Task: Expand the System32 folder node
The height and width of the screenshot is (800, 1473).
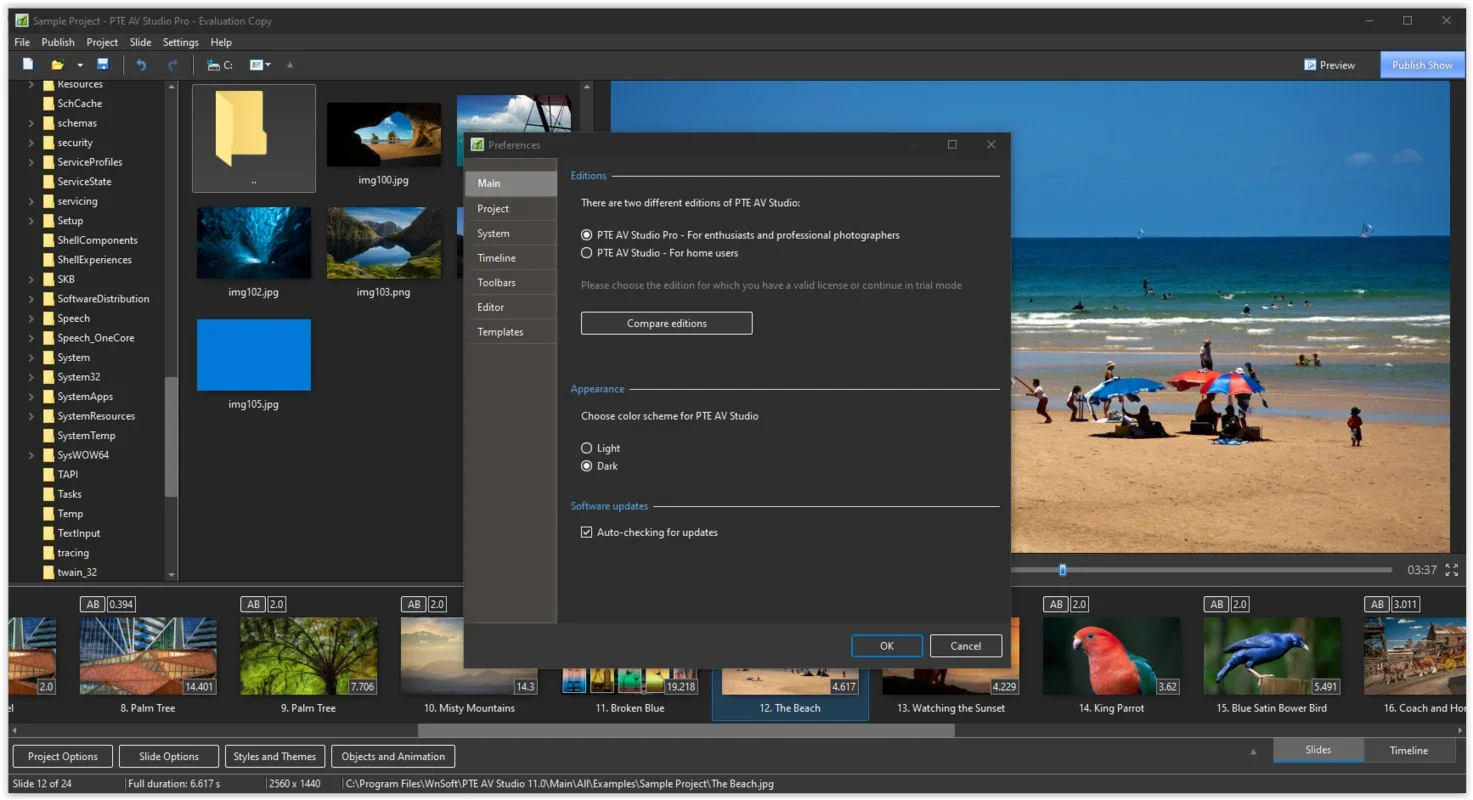Action: pos(31,377)
